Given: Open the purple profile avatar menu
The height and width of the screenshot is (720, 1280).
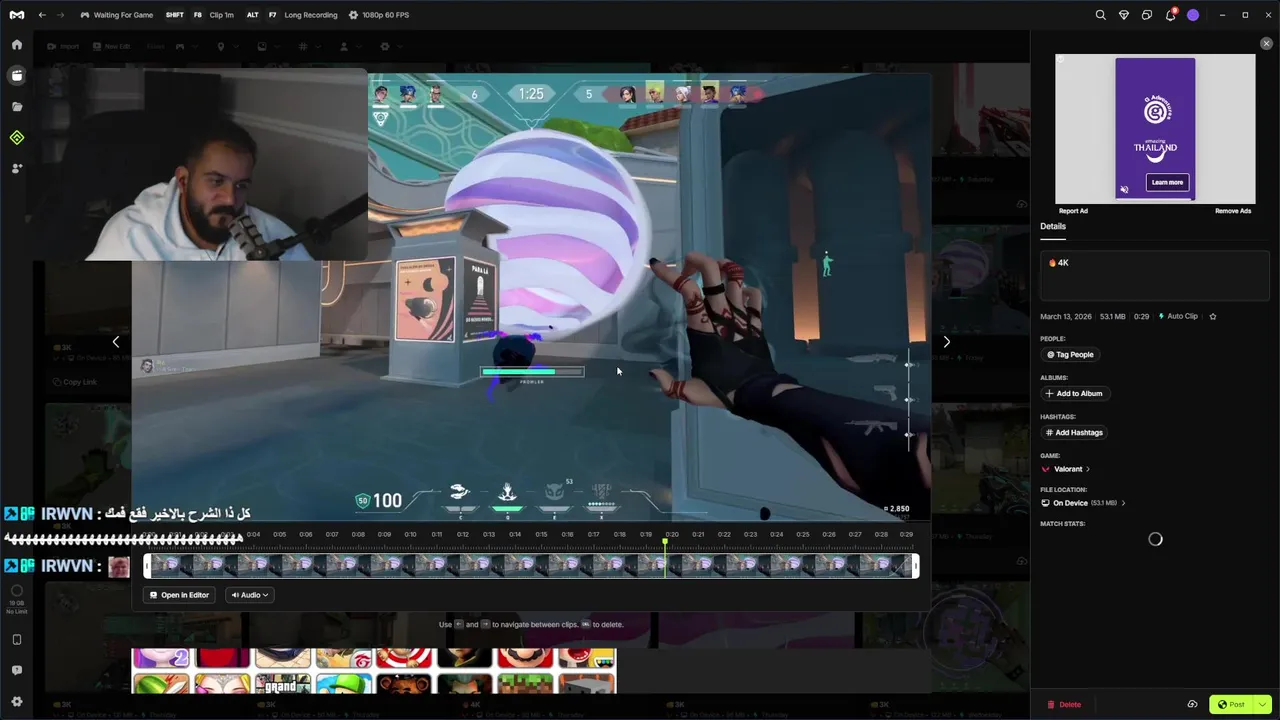Looking at the screenshot, I should pyautogui.click(x=1193, y=15).
